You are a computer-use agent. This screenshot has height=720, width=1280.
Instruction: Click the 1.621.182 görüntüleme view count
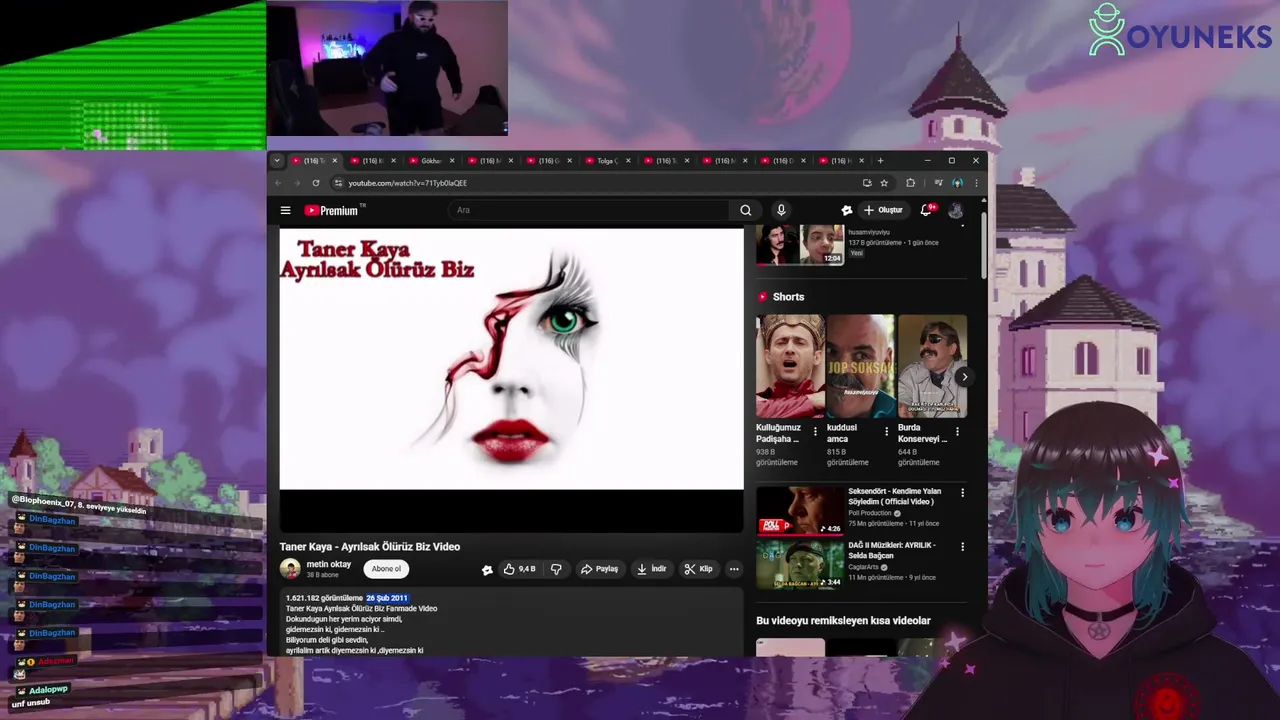324,598
